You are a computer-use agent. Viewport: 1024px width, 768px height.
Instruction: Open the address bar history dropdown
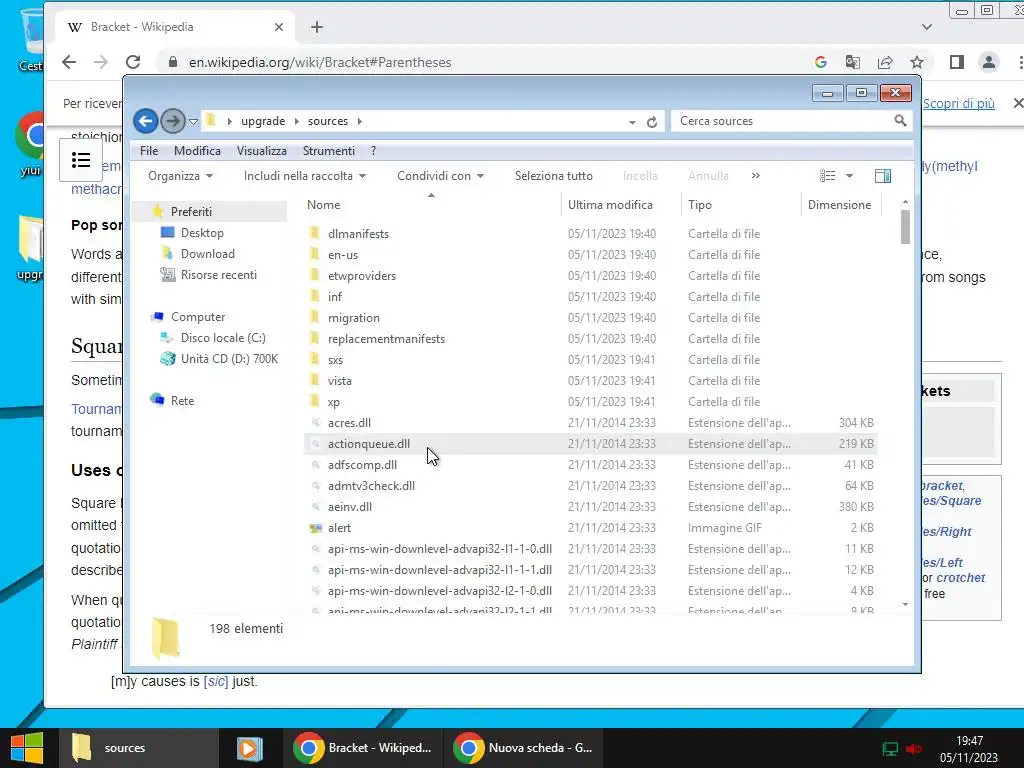pos(632,122)
